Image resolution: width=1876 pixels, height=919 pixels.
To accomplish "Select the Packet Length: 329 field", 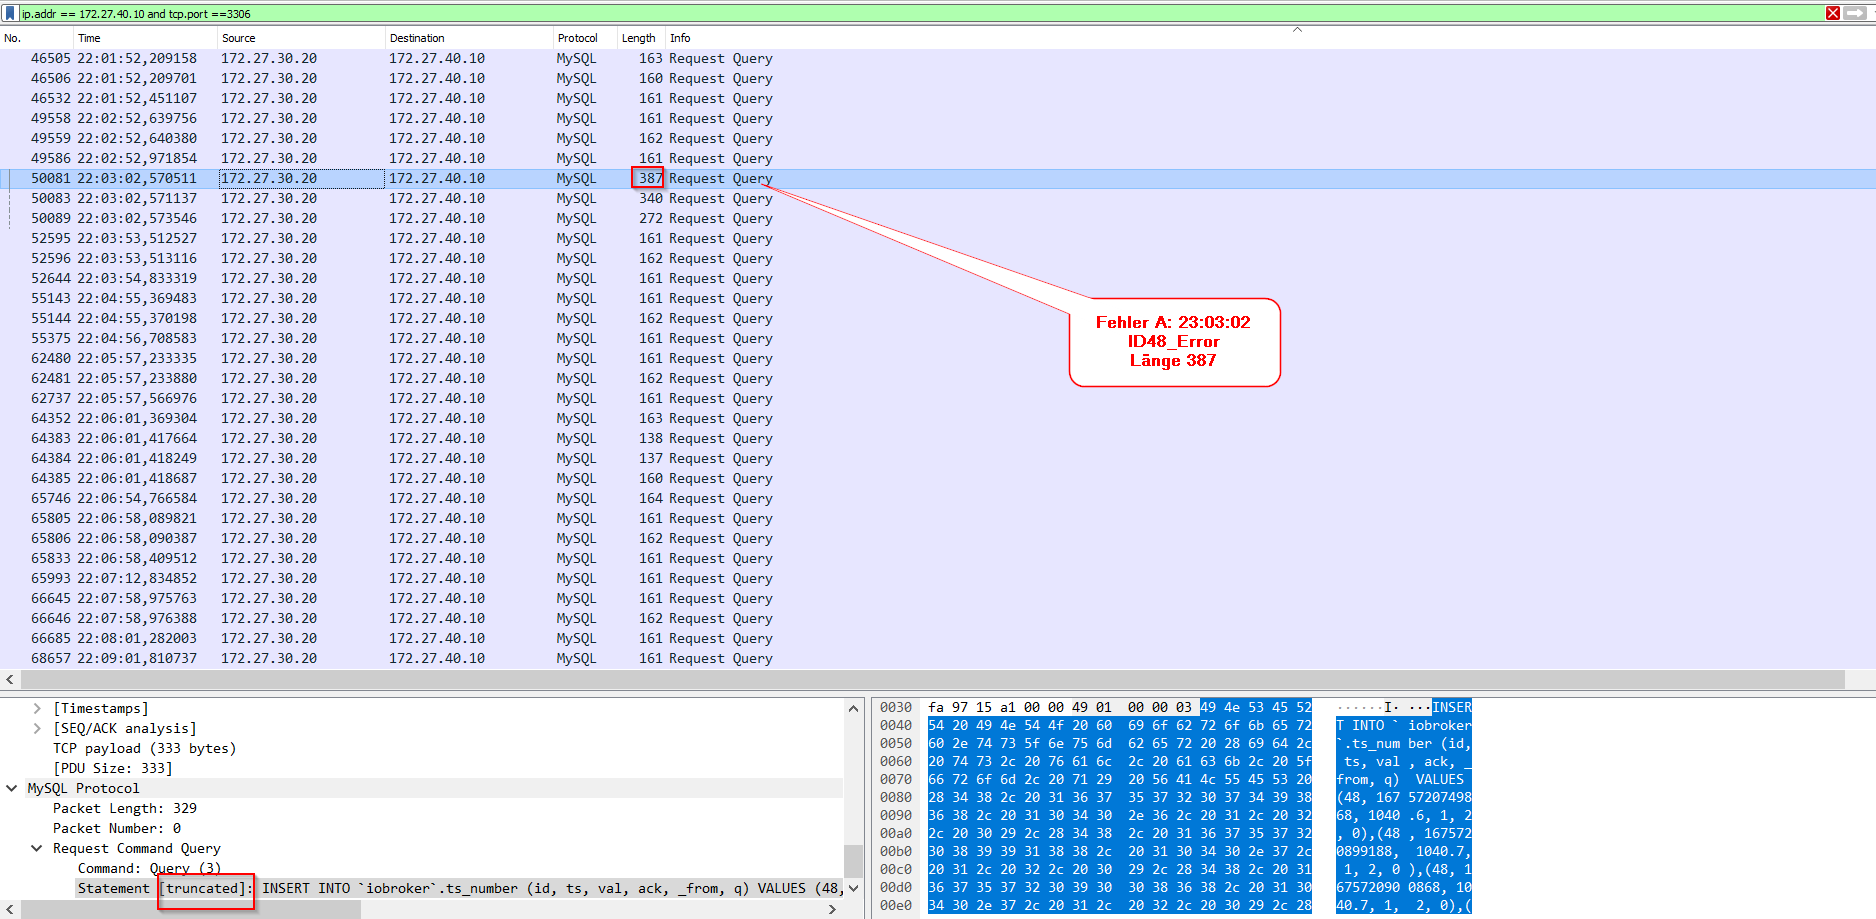I will [x=125, y=808].
